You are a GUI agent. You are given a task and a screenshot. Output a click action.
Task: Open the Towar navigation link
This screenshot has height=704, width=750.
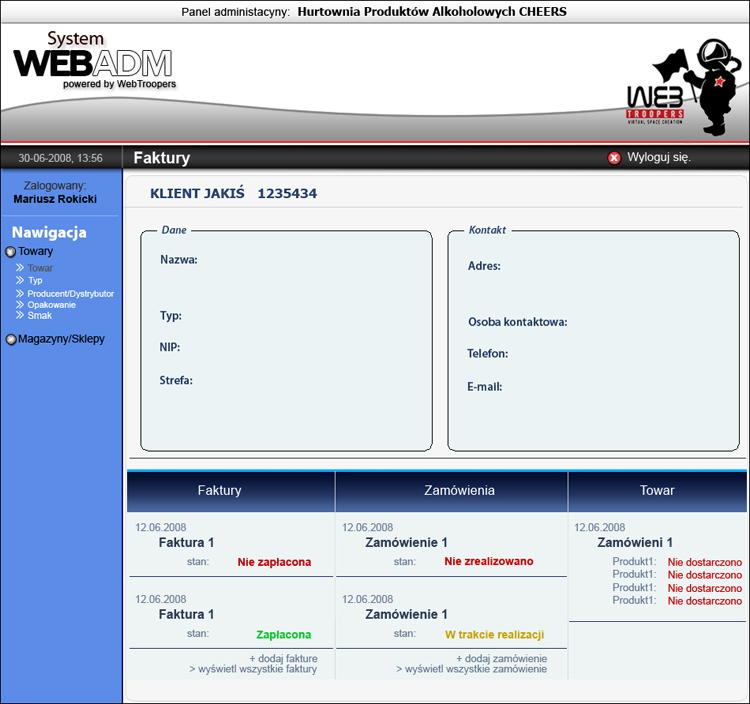pos(40,268)
